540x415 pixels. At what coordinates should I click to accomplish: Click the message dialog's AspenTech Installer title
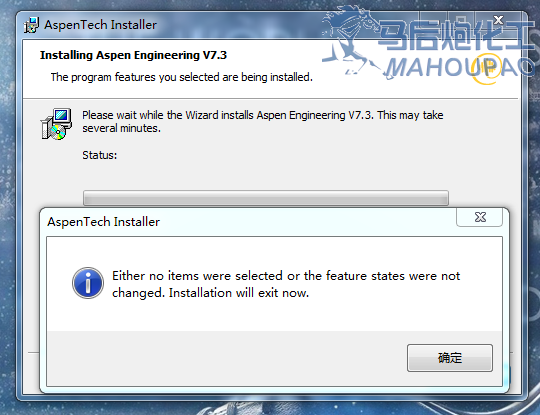[103, 222]
